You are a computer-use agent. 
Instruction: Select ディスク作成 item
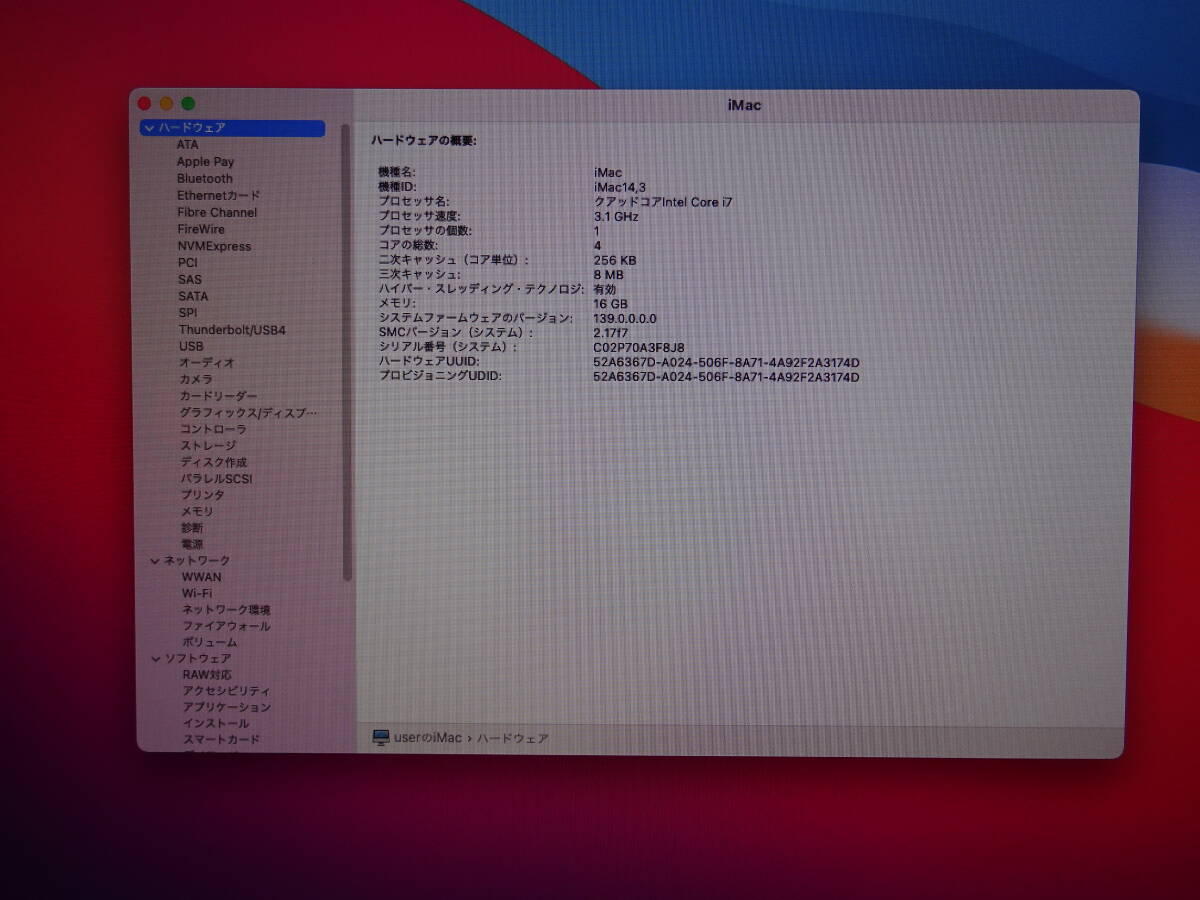click(213, 462)
